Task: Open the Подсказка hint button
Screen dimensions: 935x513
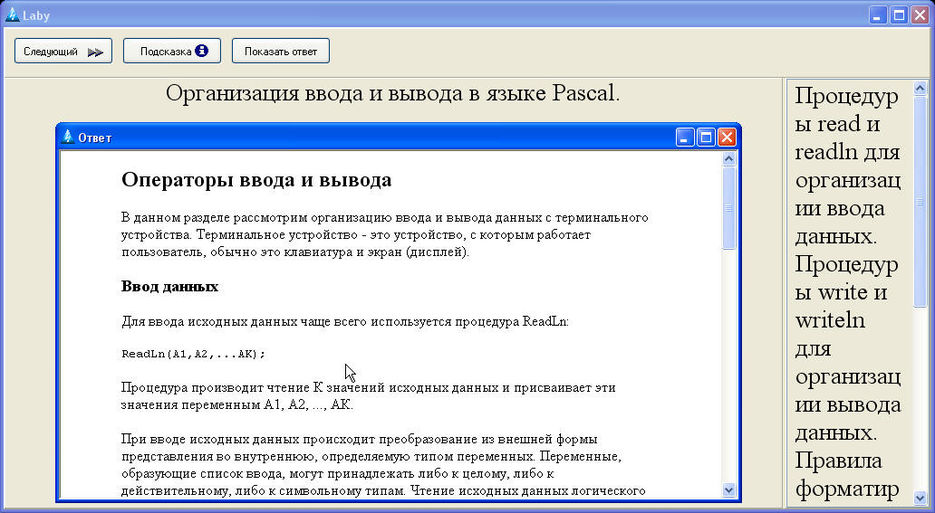Action: (x=172, y=51)
